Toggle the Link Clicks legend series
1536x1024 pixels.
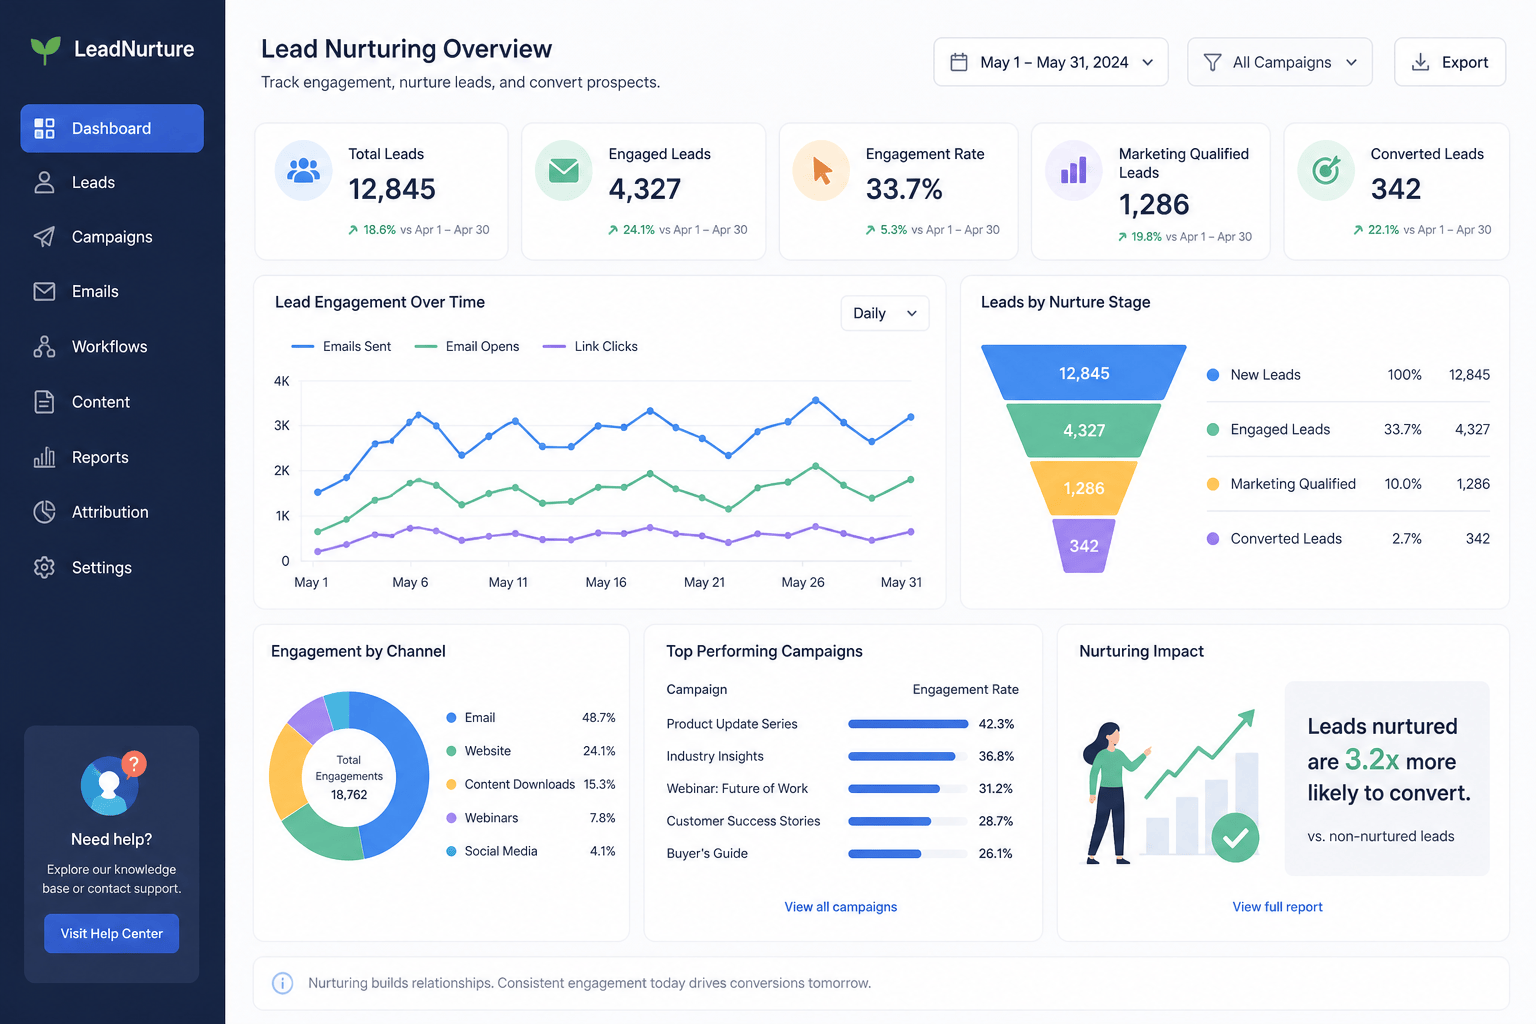(x=590, y=347)
